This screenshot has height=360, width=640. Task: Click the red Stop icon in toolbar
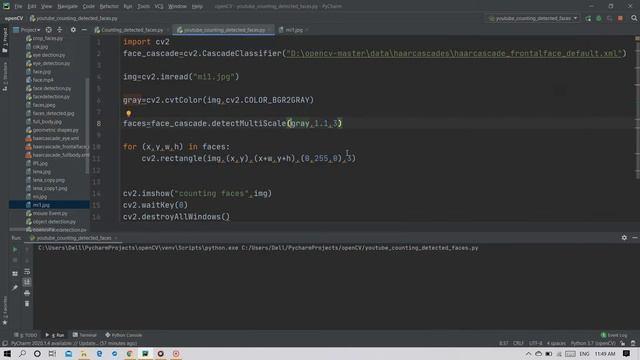tap(620, 18)
